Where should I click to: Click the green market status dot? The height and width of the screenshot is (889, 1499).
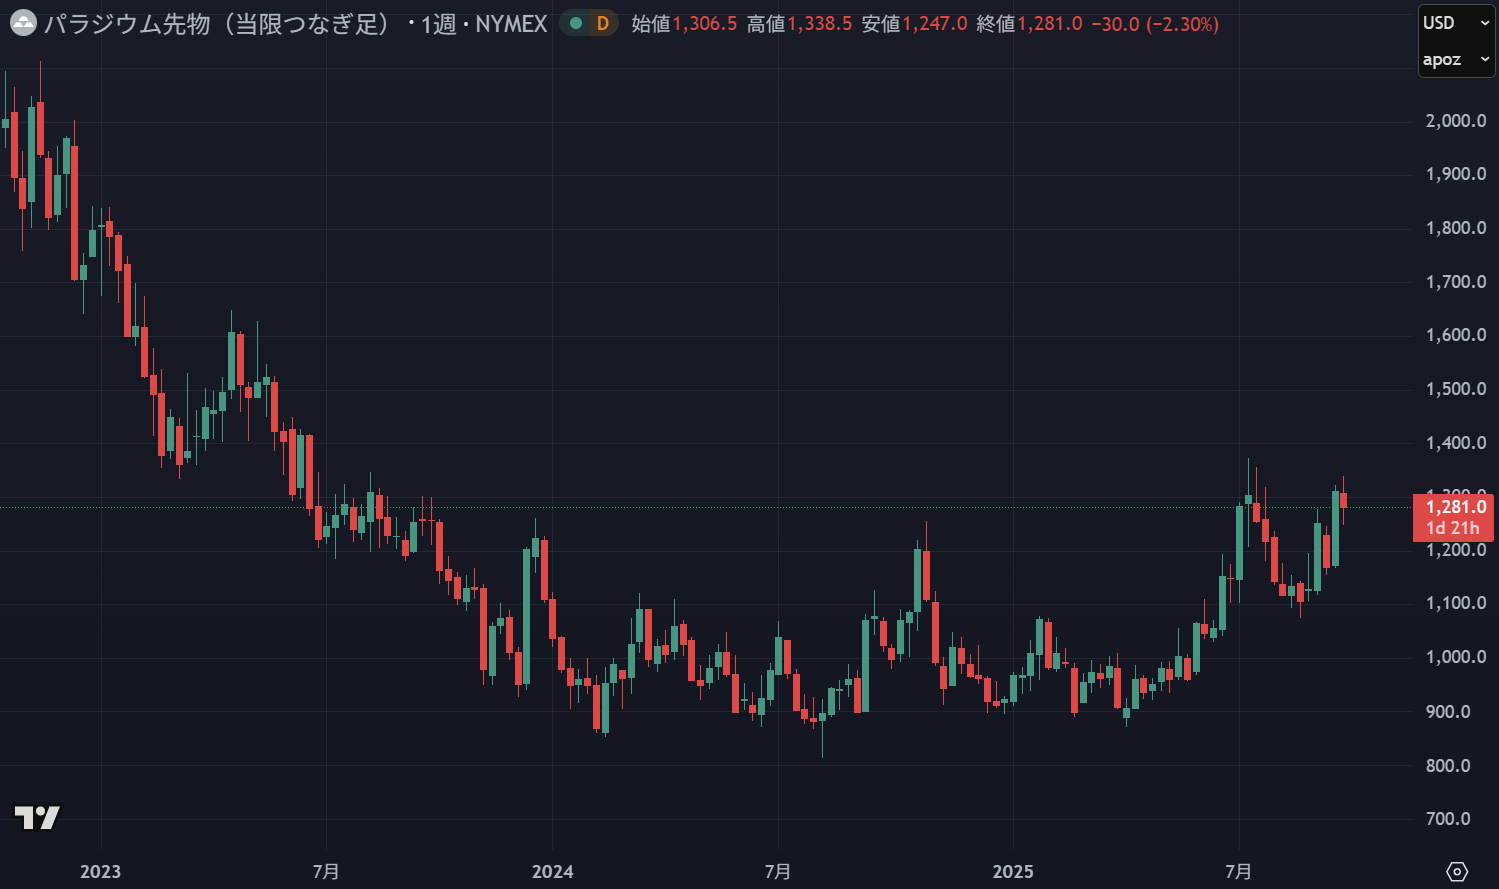click(x=576, y=23)
